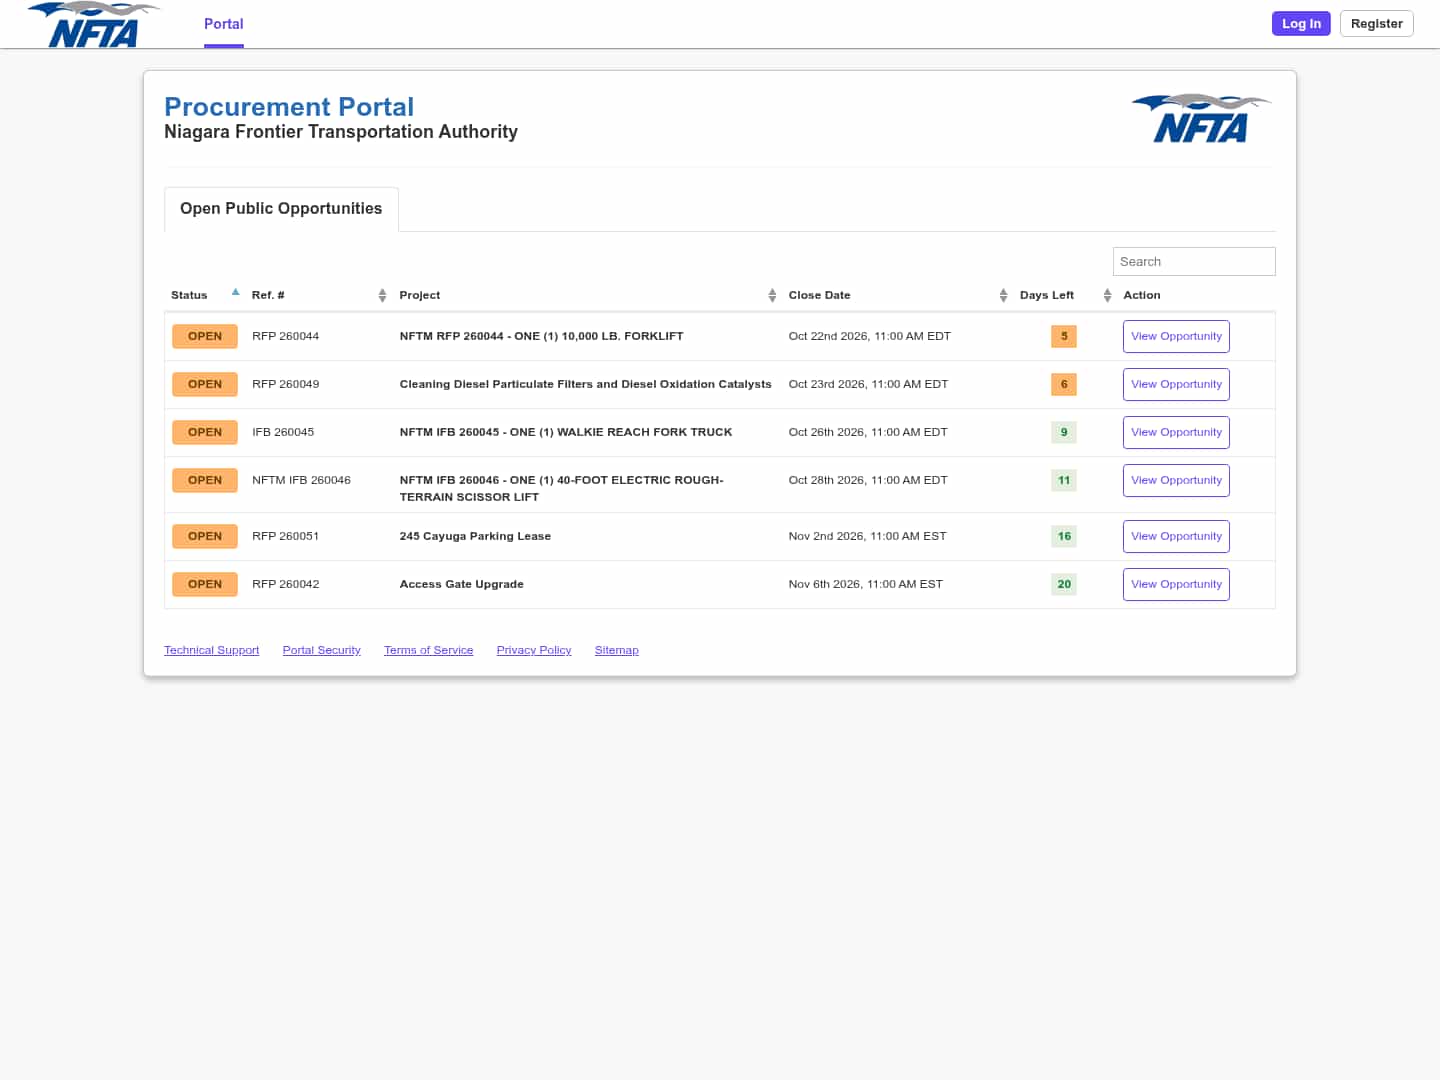This screenshot has width=1440, height=1080.
Task: Click close date 'Oct 22nd 2026, 11:00 AM EDT'
Action: (x=869, y=336)
